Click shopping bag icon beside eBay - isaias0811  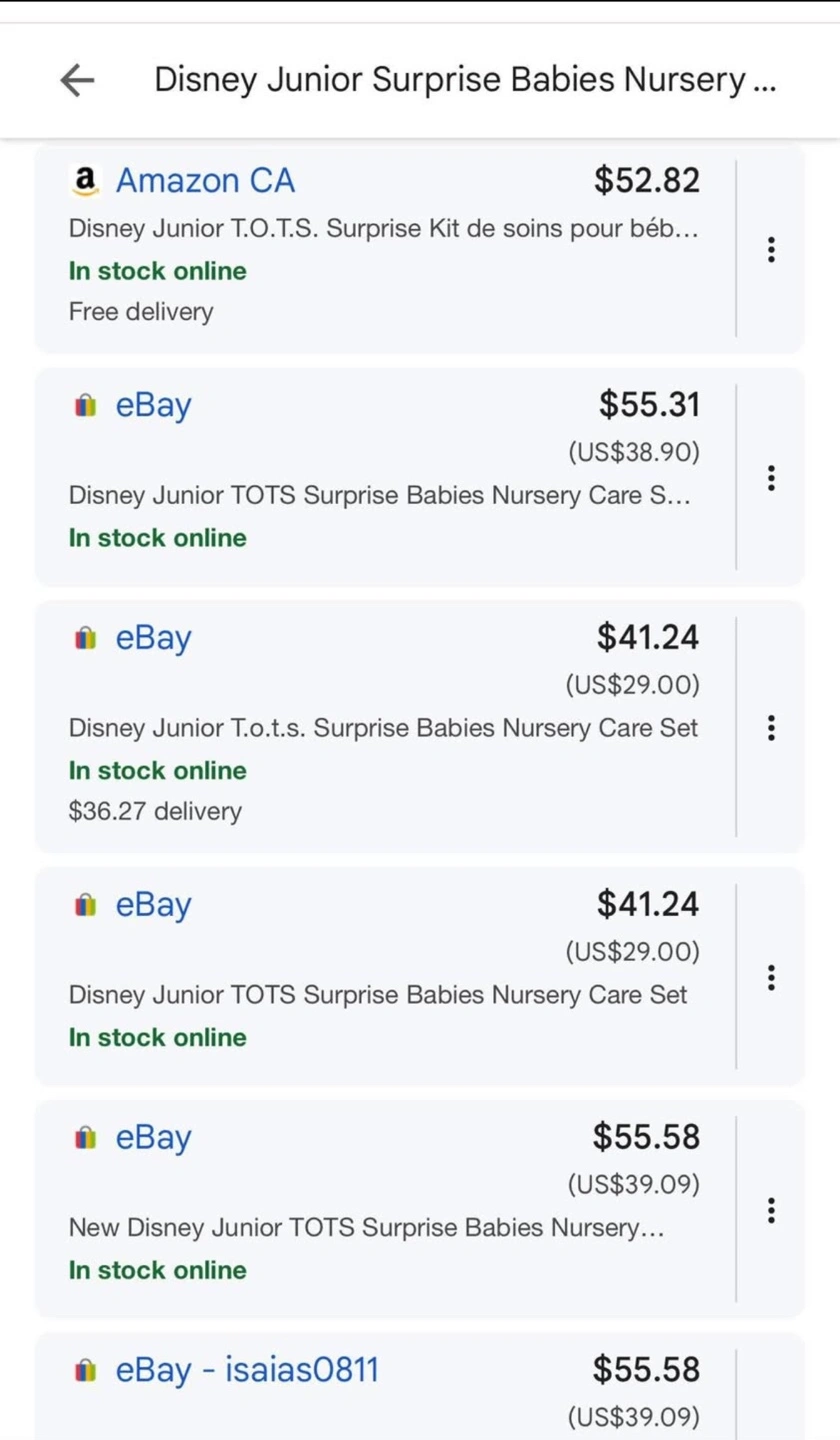[x=86, y=1370]
